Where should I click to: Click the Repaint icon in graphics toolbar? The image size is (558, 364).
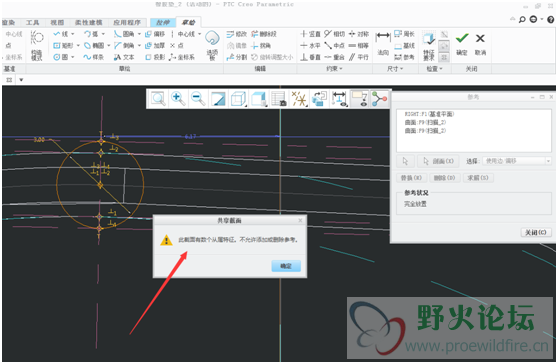click(x=218, y=99)
